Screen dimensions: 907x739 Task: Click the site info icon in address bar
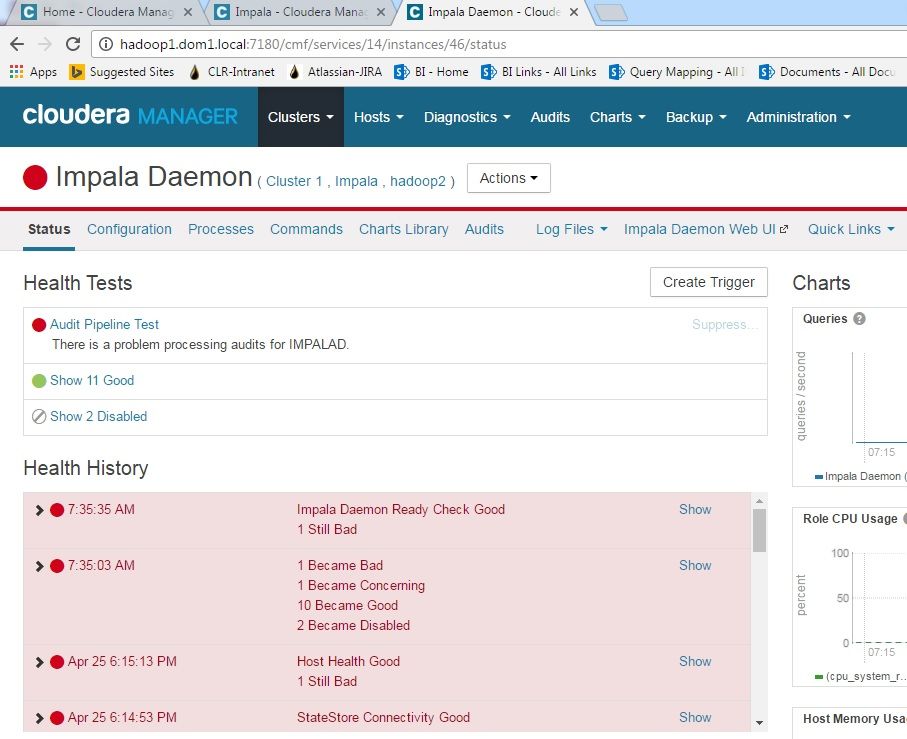tap(105, 44)
